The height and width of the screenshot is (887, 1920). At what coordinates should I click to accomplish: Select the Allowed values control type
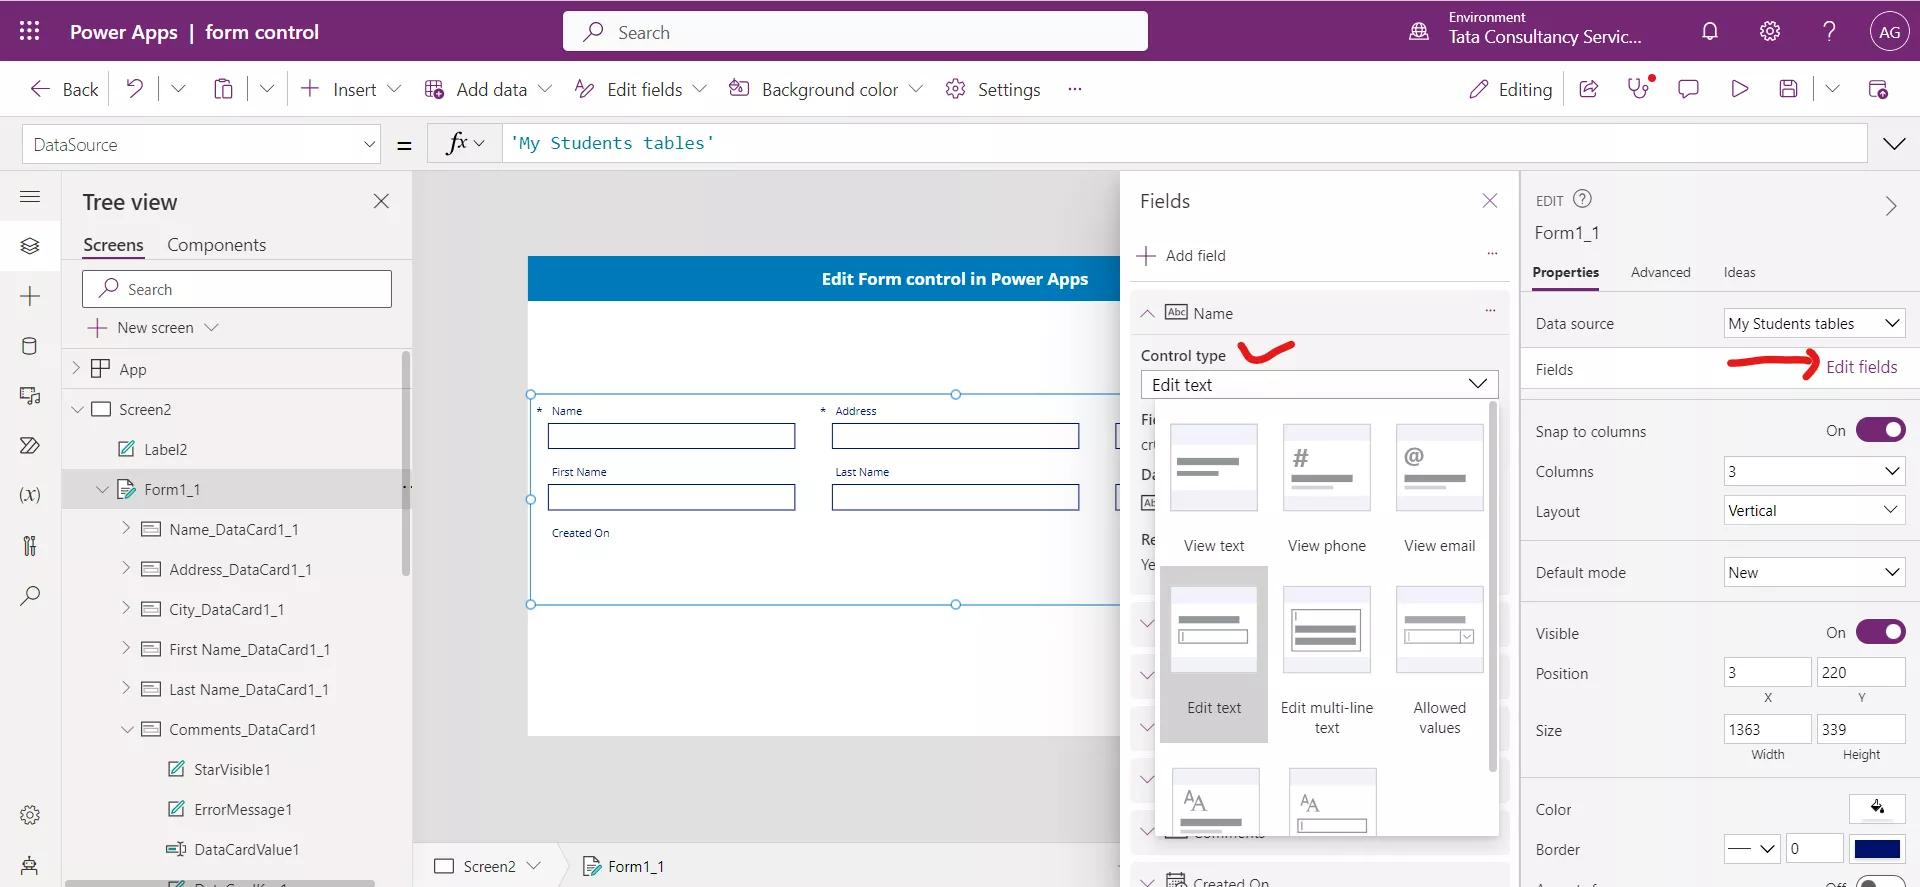point(1439,661)
